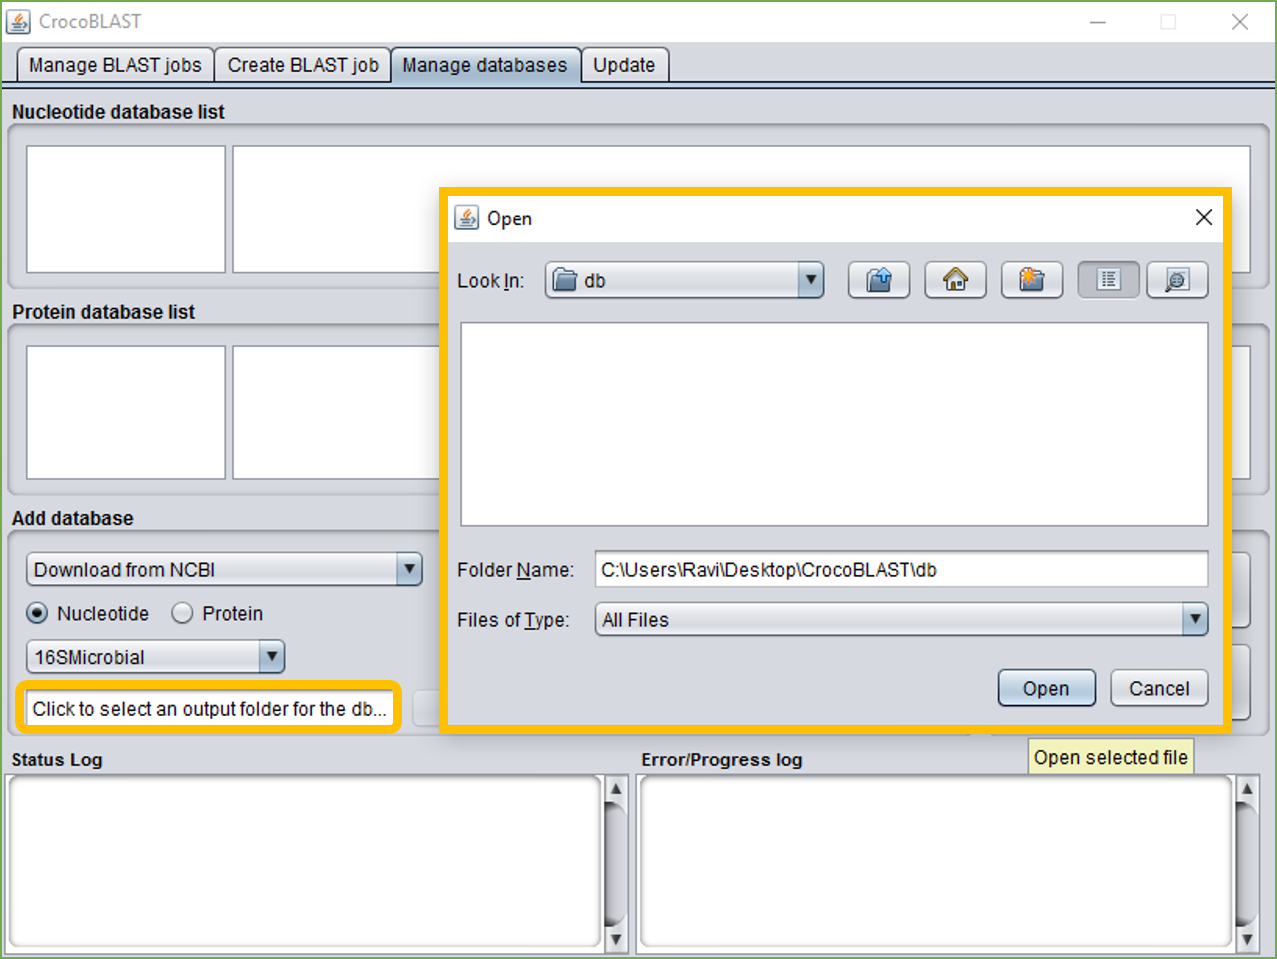Go up one folder level in Open dialog

[879, 280]
